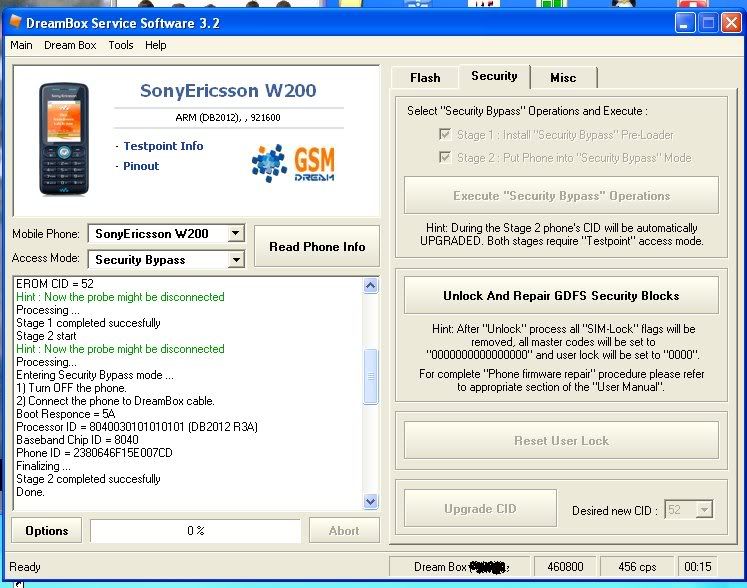Click log line 'Boot Responce = 5A'
This screenshot has height=588, width=747.
coord(66,414)
